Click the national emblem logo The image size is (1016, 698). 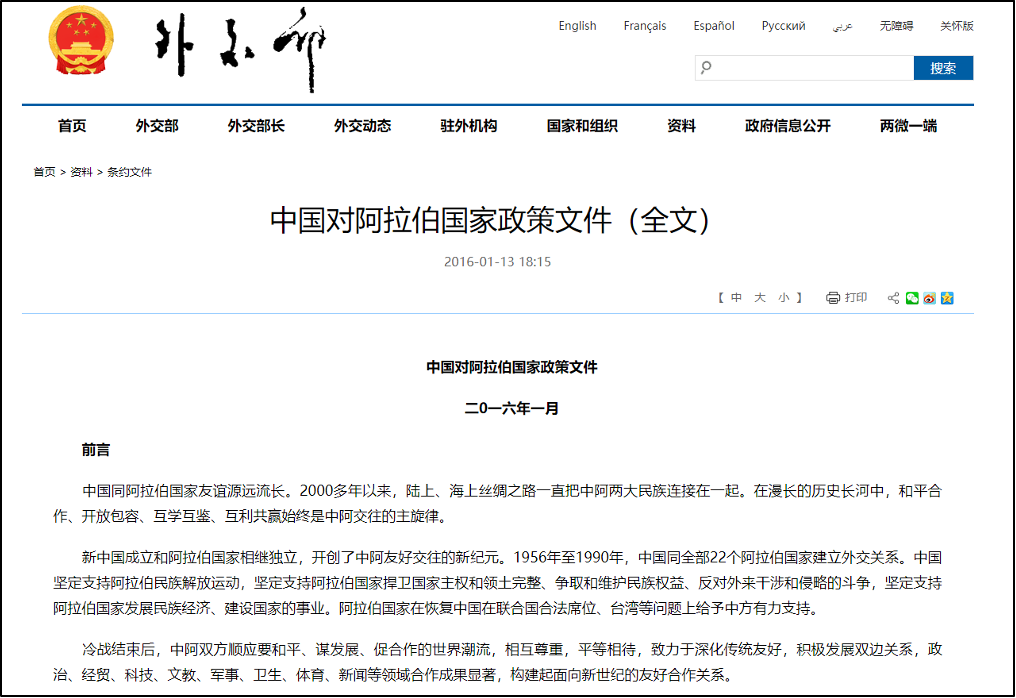click(x=82, y=40)
